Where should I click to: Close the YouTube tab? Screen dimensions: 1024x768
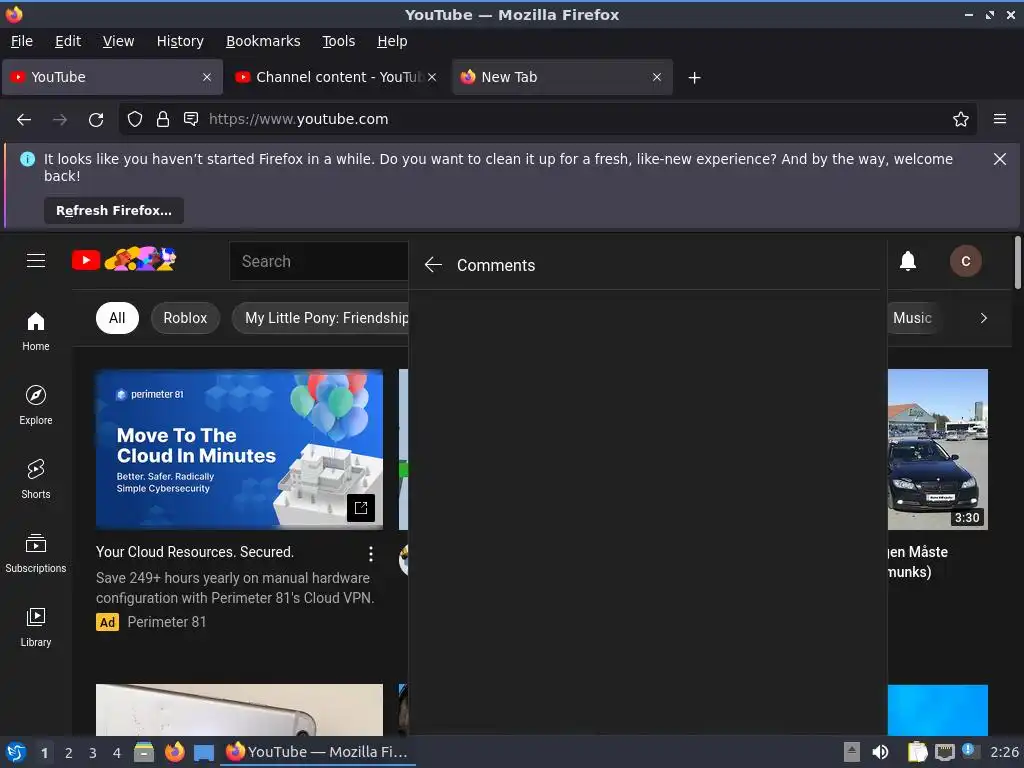click(207, 77)
